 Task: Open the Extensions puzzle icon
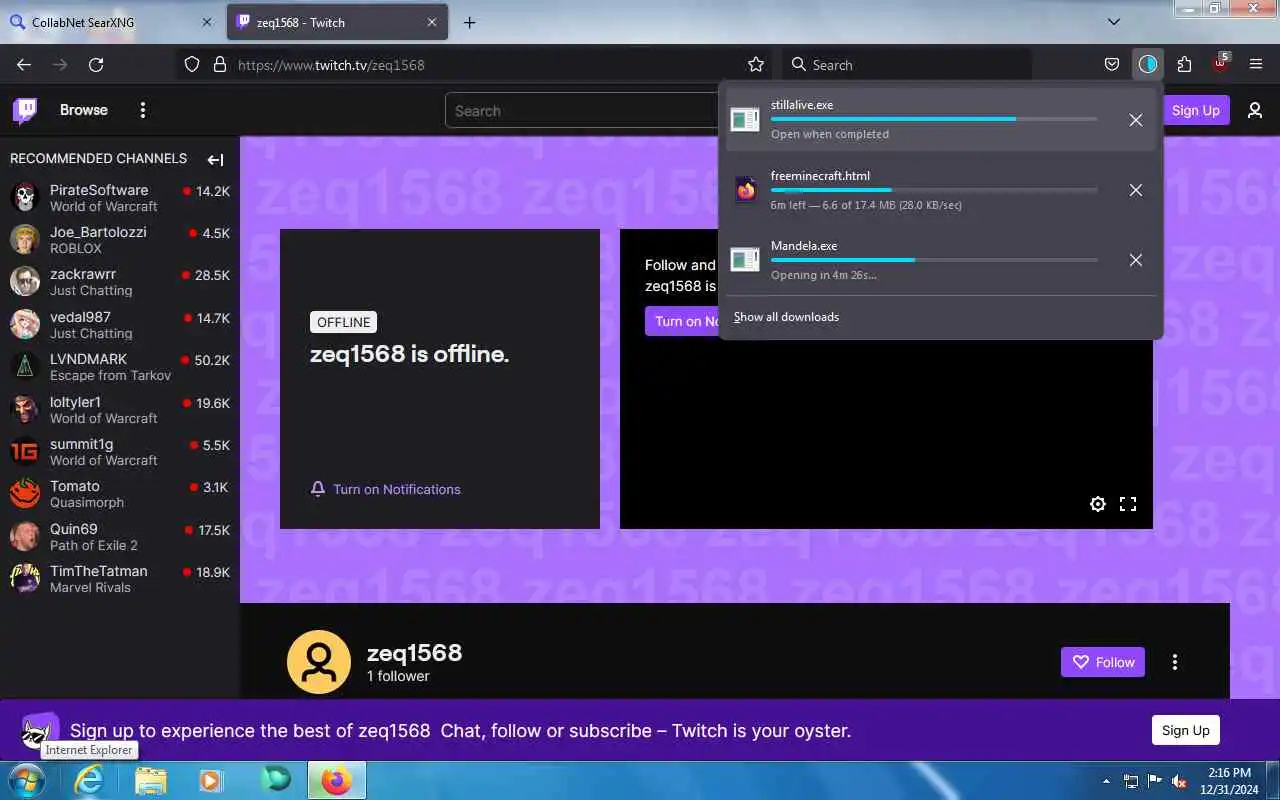click(1184, 64)
